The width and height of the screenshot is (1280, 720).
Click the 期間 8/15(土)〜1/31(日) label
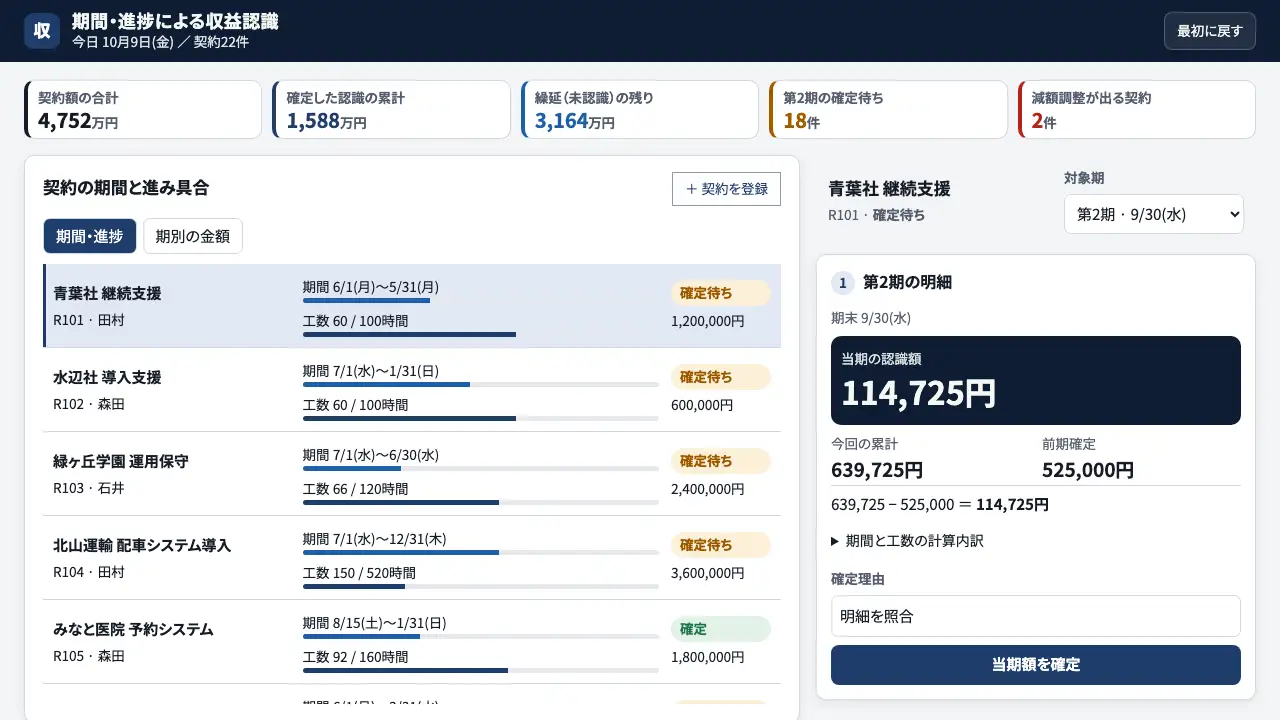tap(375, 623)
